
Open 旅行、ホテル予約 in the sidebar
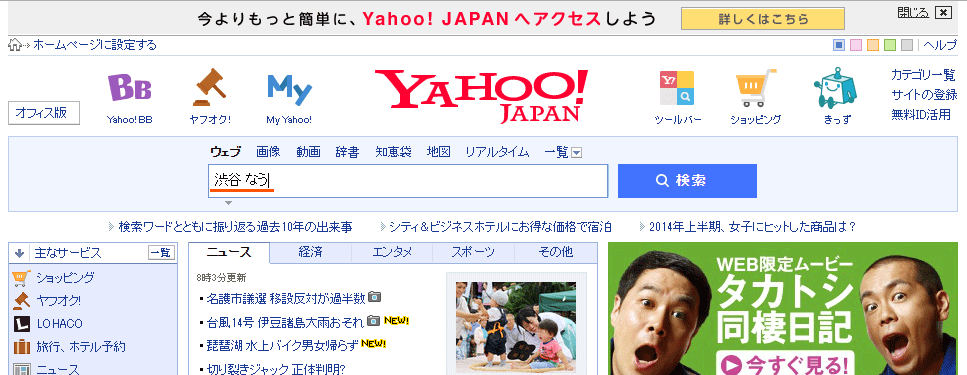coord(81,347)
